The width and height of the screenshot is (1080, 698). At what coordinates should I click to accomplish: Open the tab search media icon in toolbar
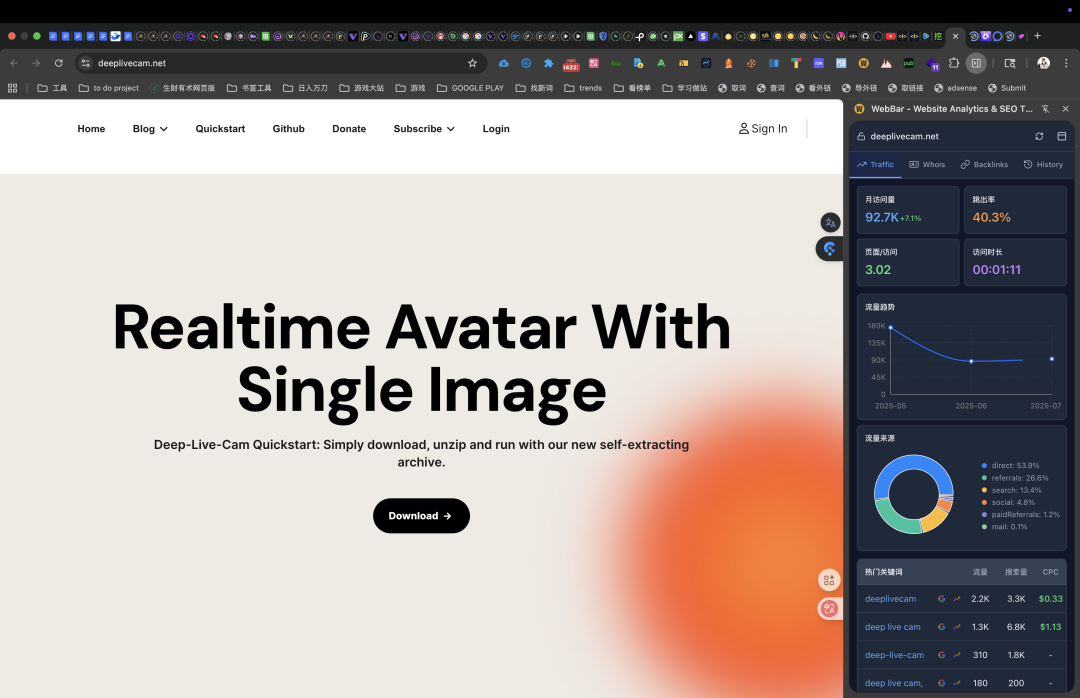click(1010, 63)
